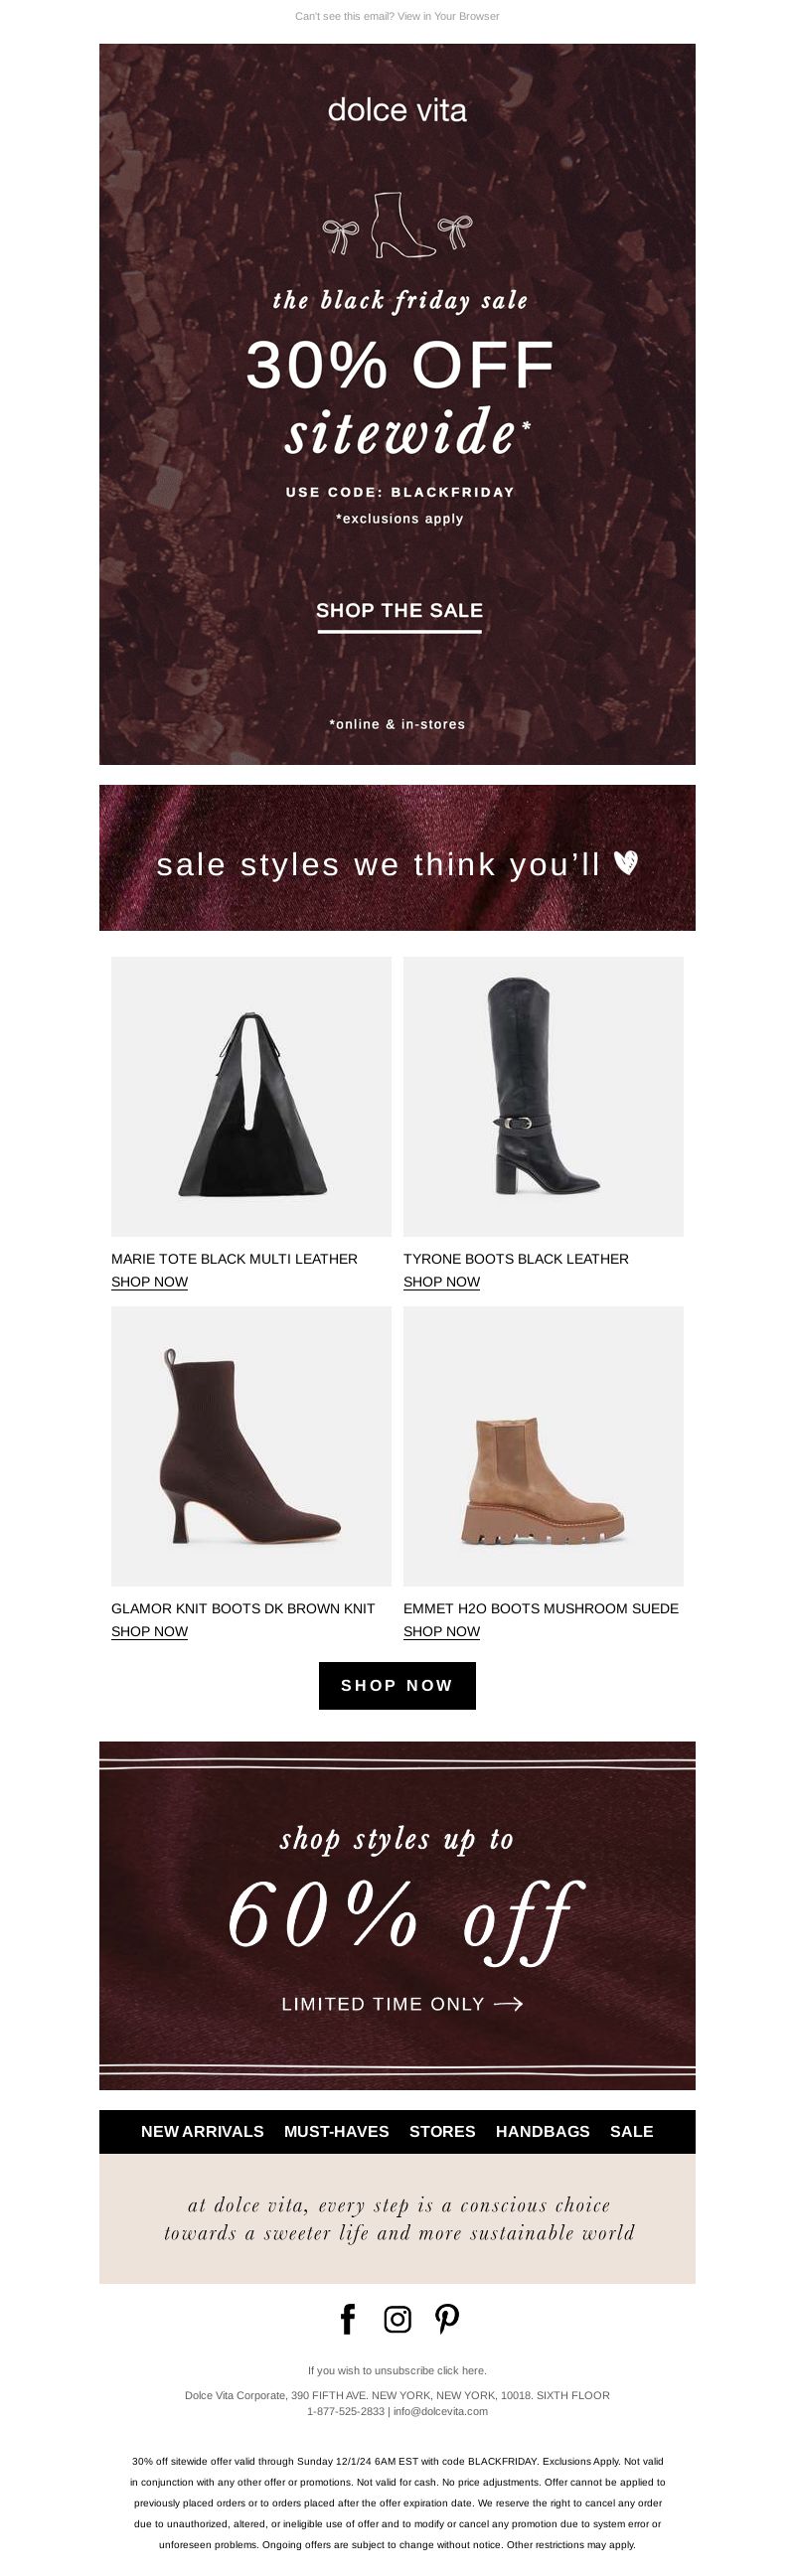795x2576 pixels.
Task: Open the Pinterest icon link
Action: pyautogui.click(x=447, y=2319)
